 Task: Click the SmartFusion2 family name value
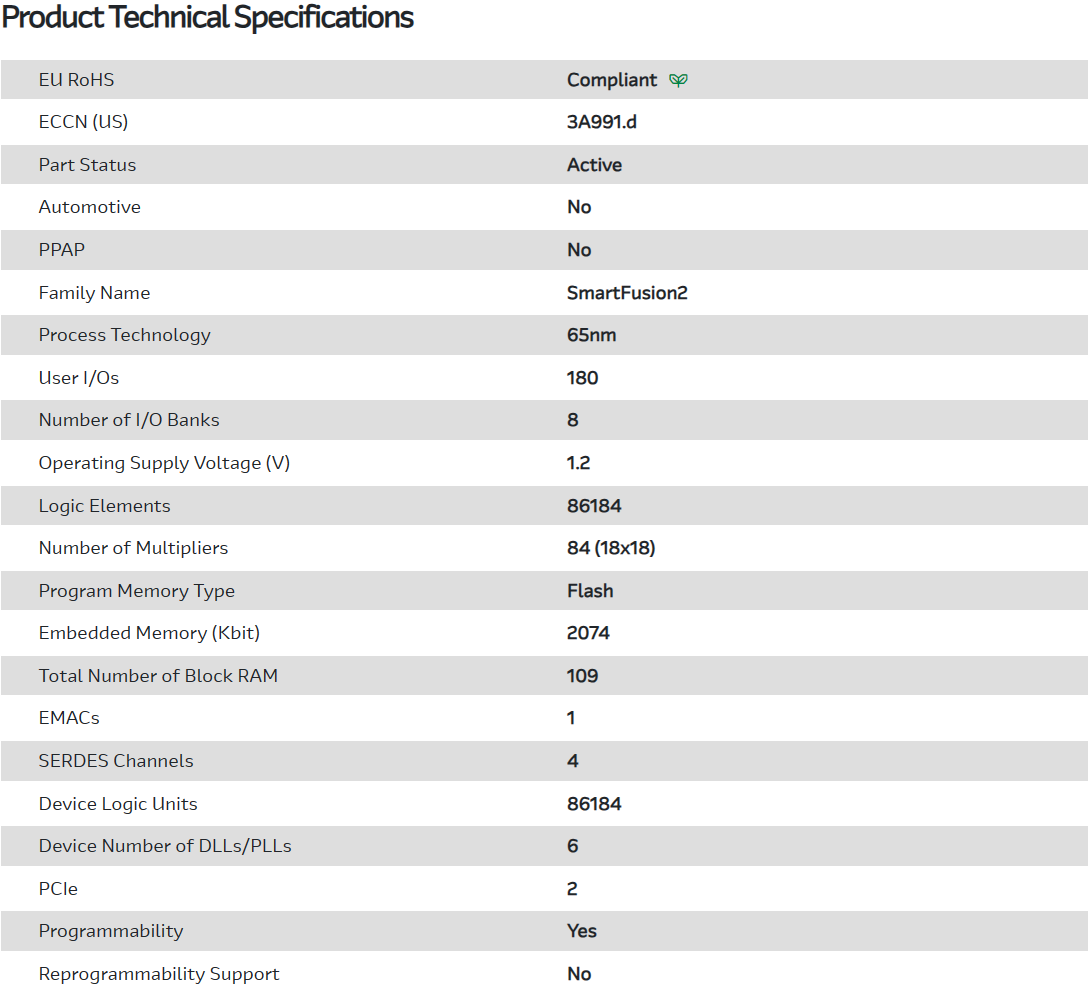tap(627, 293)
